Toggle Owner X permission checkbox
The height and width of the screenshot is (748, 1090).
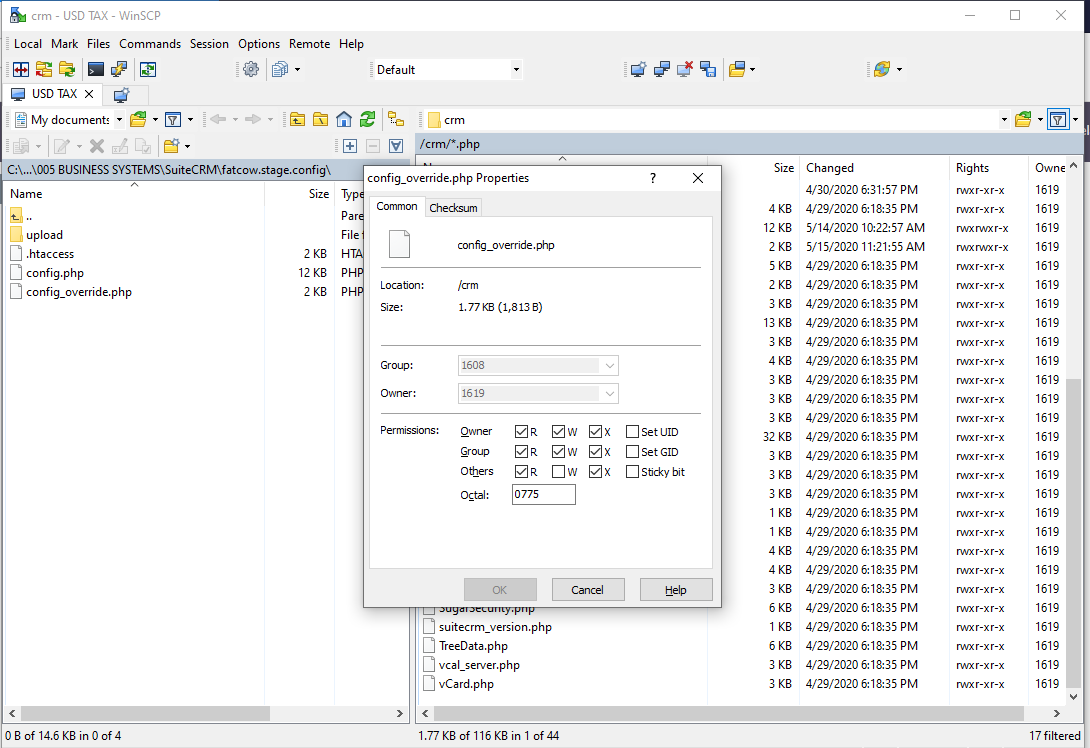pos(595,432)
